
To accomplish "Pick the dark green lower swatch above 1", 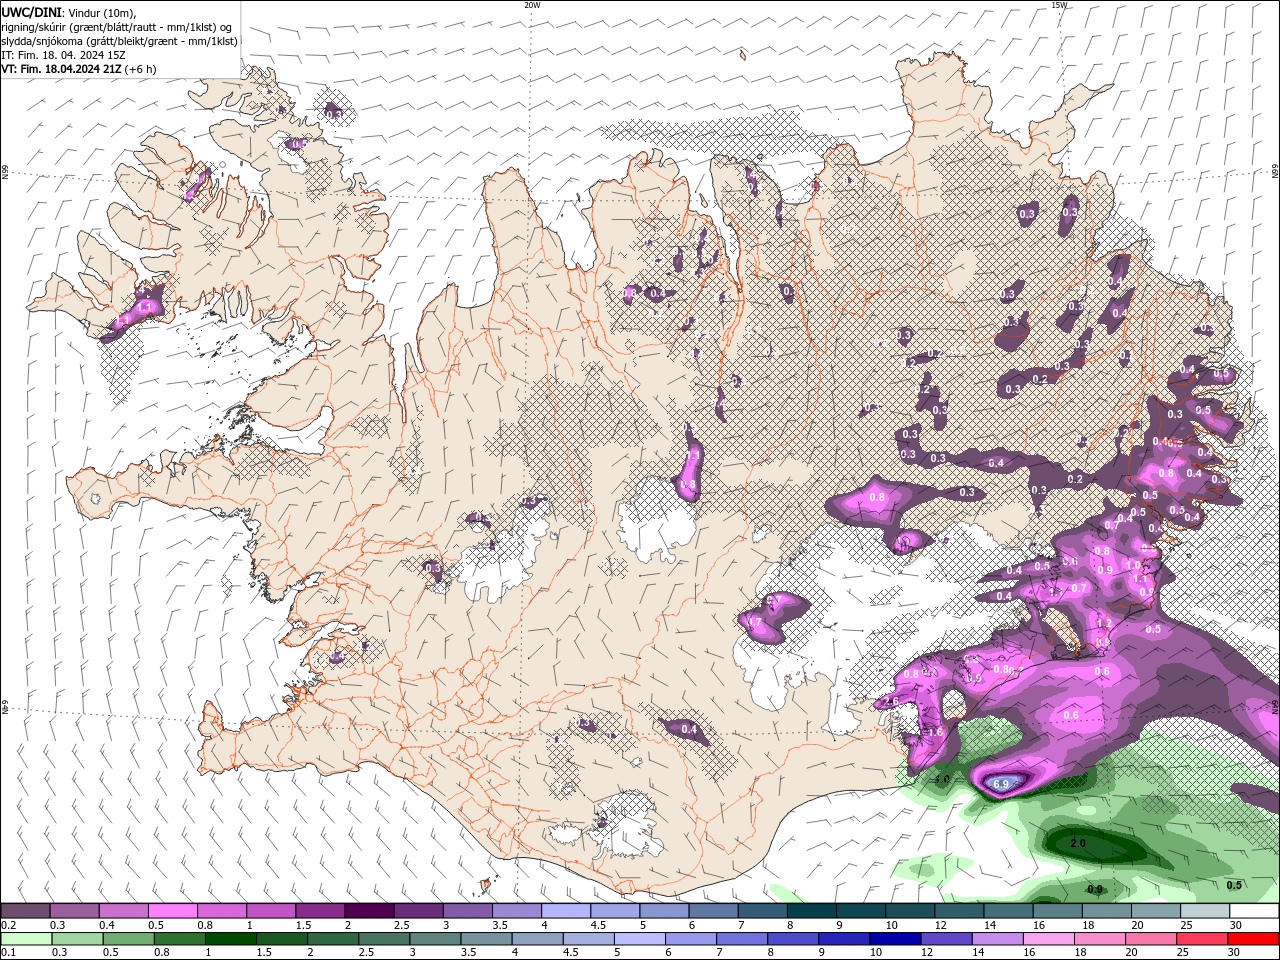I will [230, 939].
